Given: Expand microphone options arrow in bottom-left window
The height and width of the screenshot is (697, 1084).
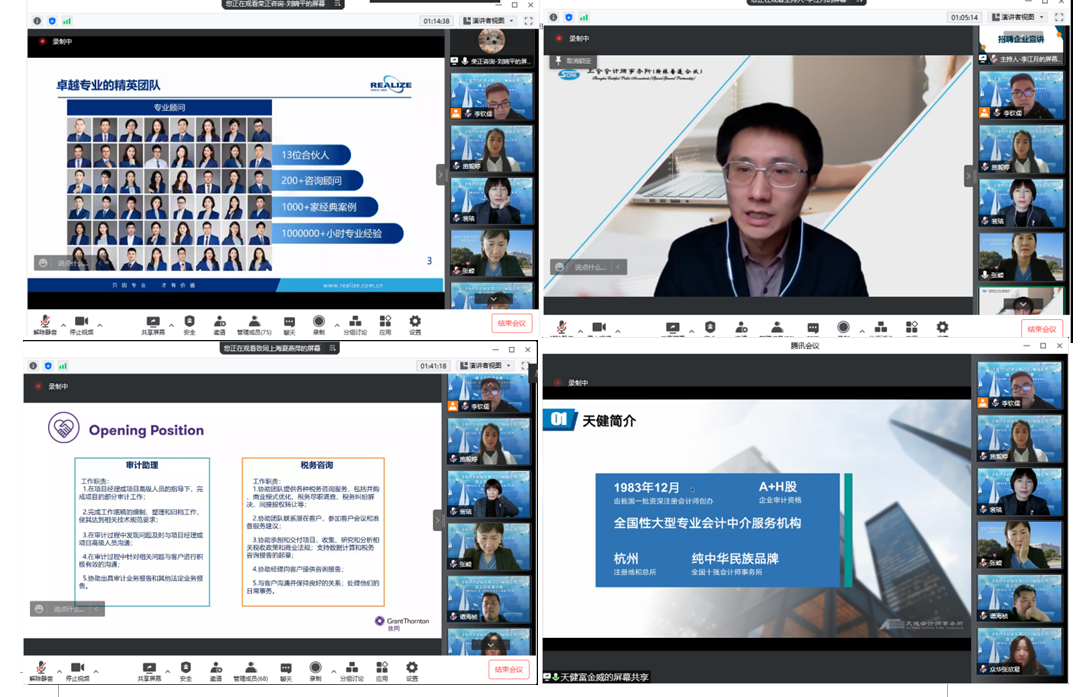Looking at the screenshot, I should click(x=59, y=671).
